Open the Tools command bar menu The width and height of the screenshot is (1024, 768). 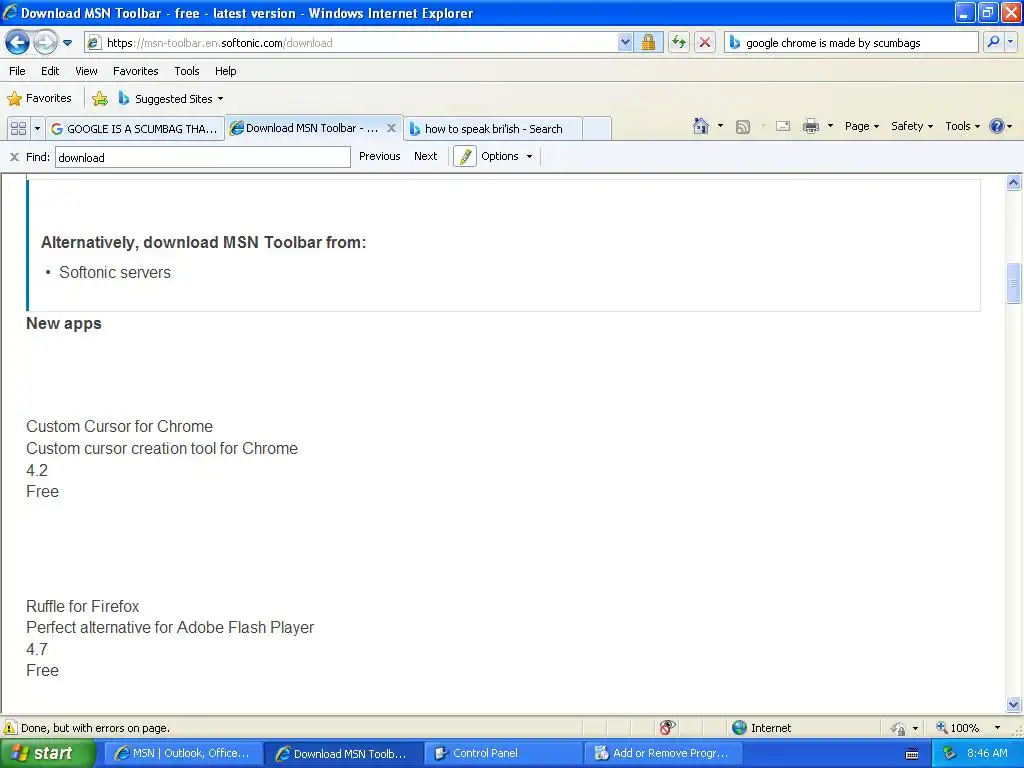(x=962, y=126)
